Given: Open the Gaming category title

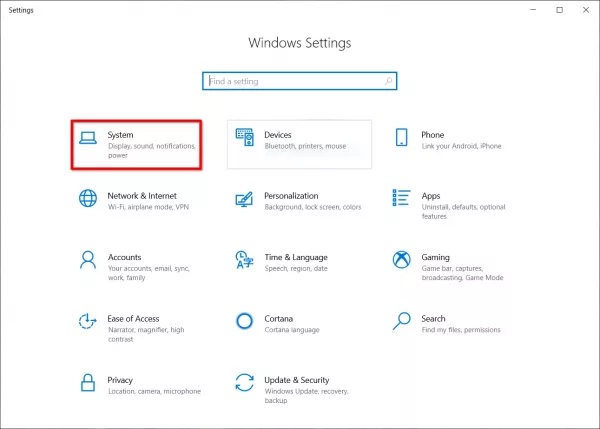Looking at the screenshot, I should 435,258.
